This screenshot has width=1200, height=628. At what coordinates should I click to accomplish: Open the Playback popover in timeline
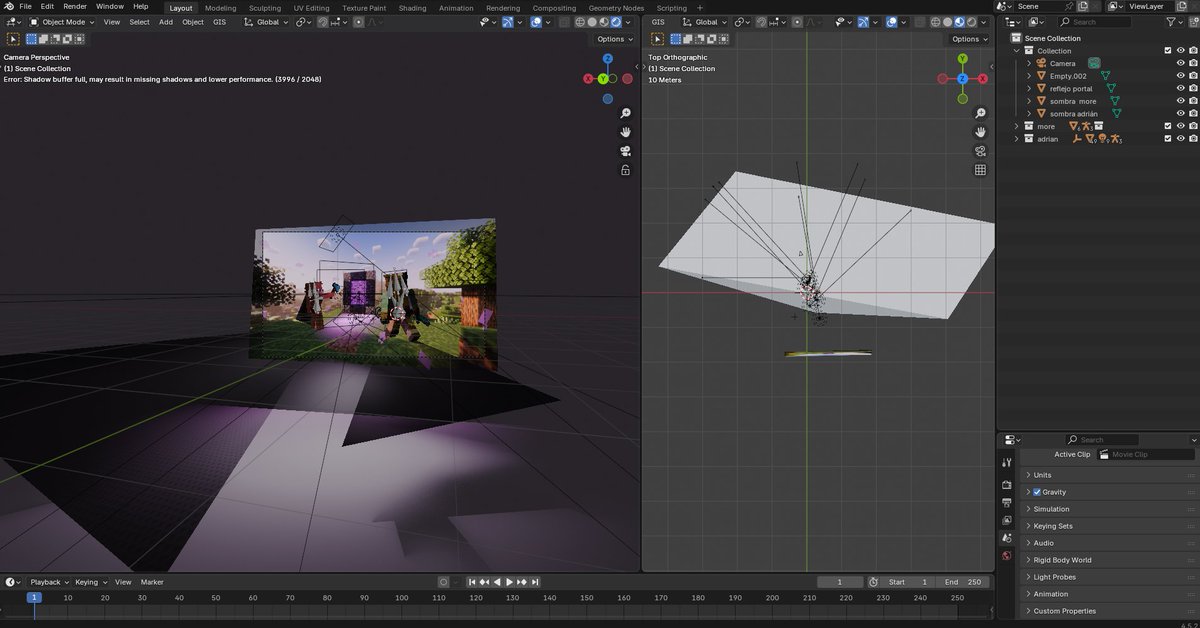tap(49, 582)
